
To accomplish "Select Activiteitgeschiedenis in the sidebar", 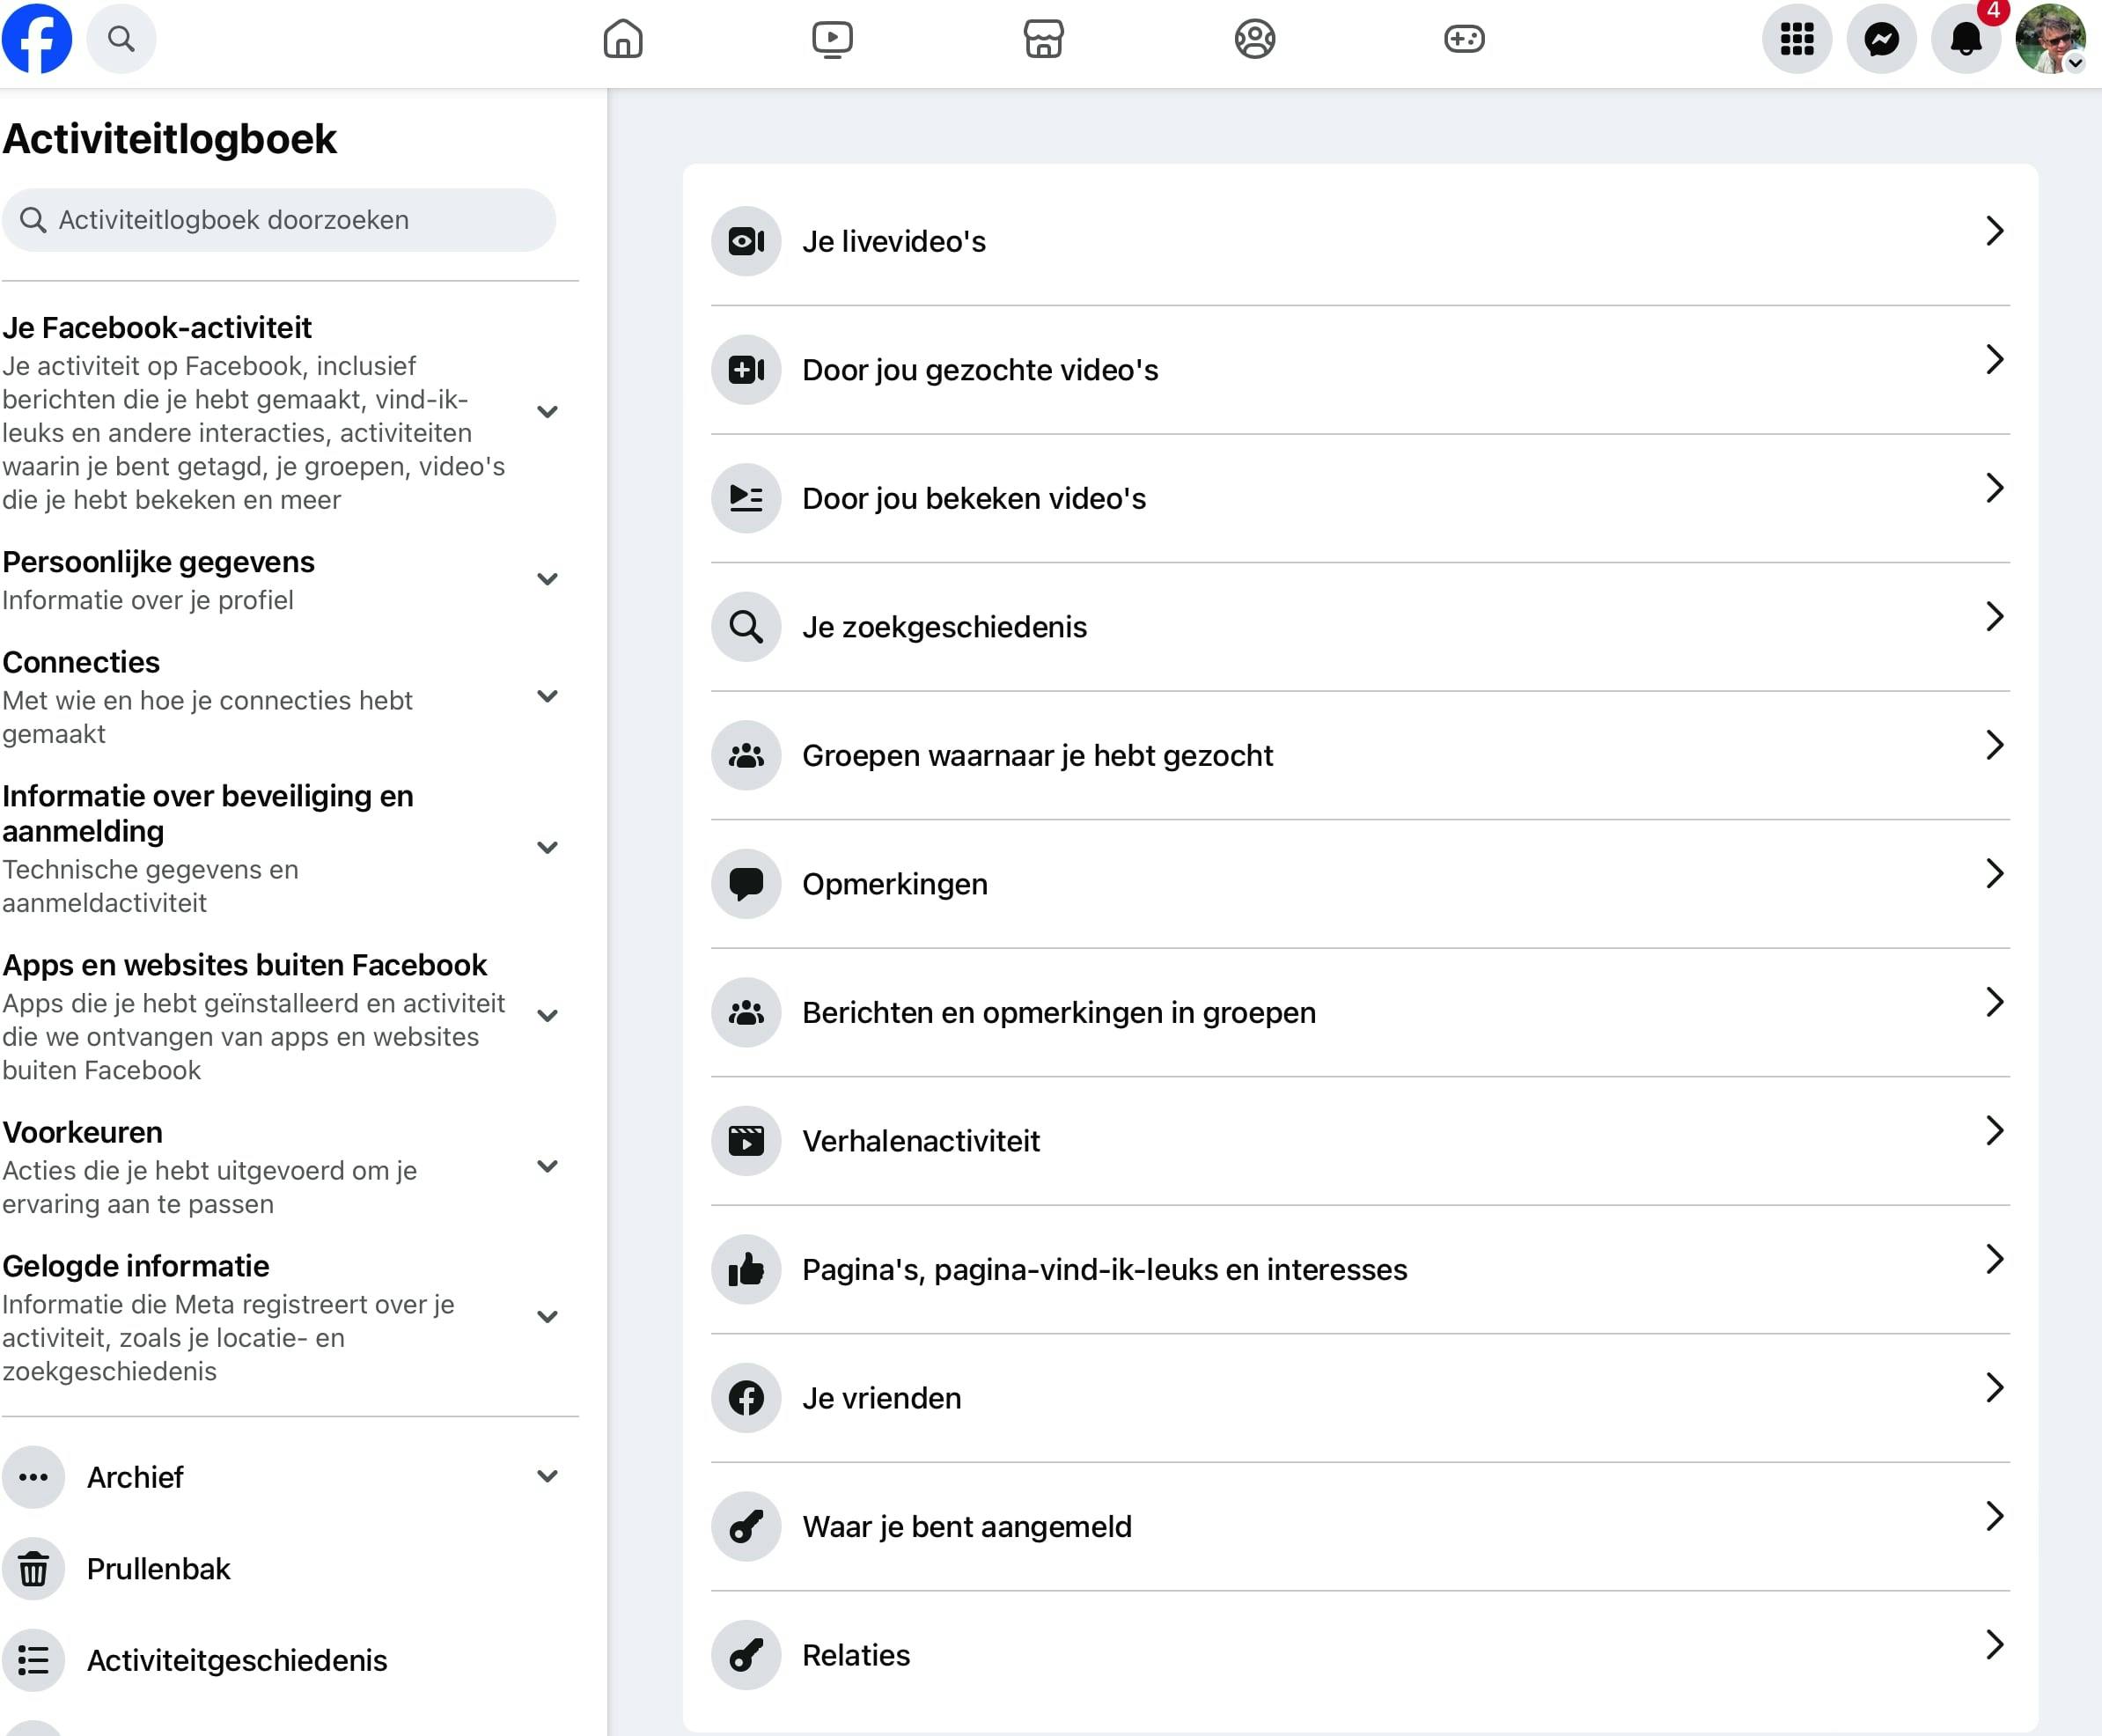I will click(236, 1660).
